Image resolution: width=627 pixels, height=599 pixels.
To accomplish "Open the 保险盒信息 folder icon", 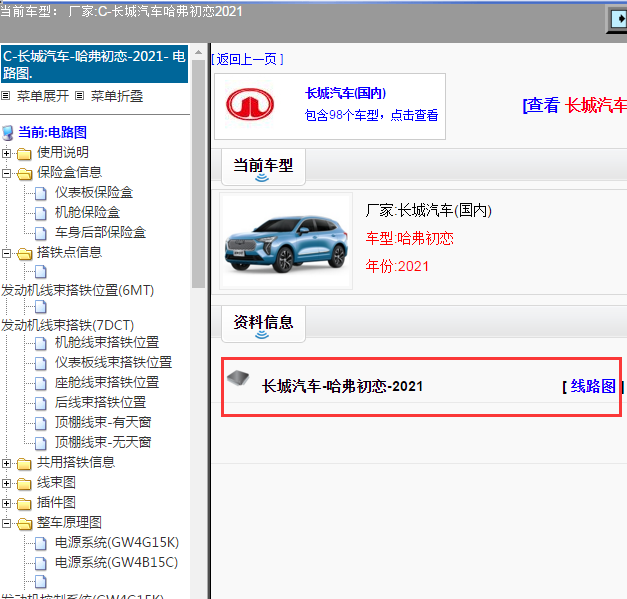I will point(24,174).
